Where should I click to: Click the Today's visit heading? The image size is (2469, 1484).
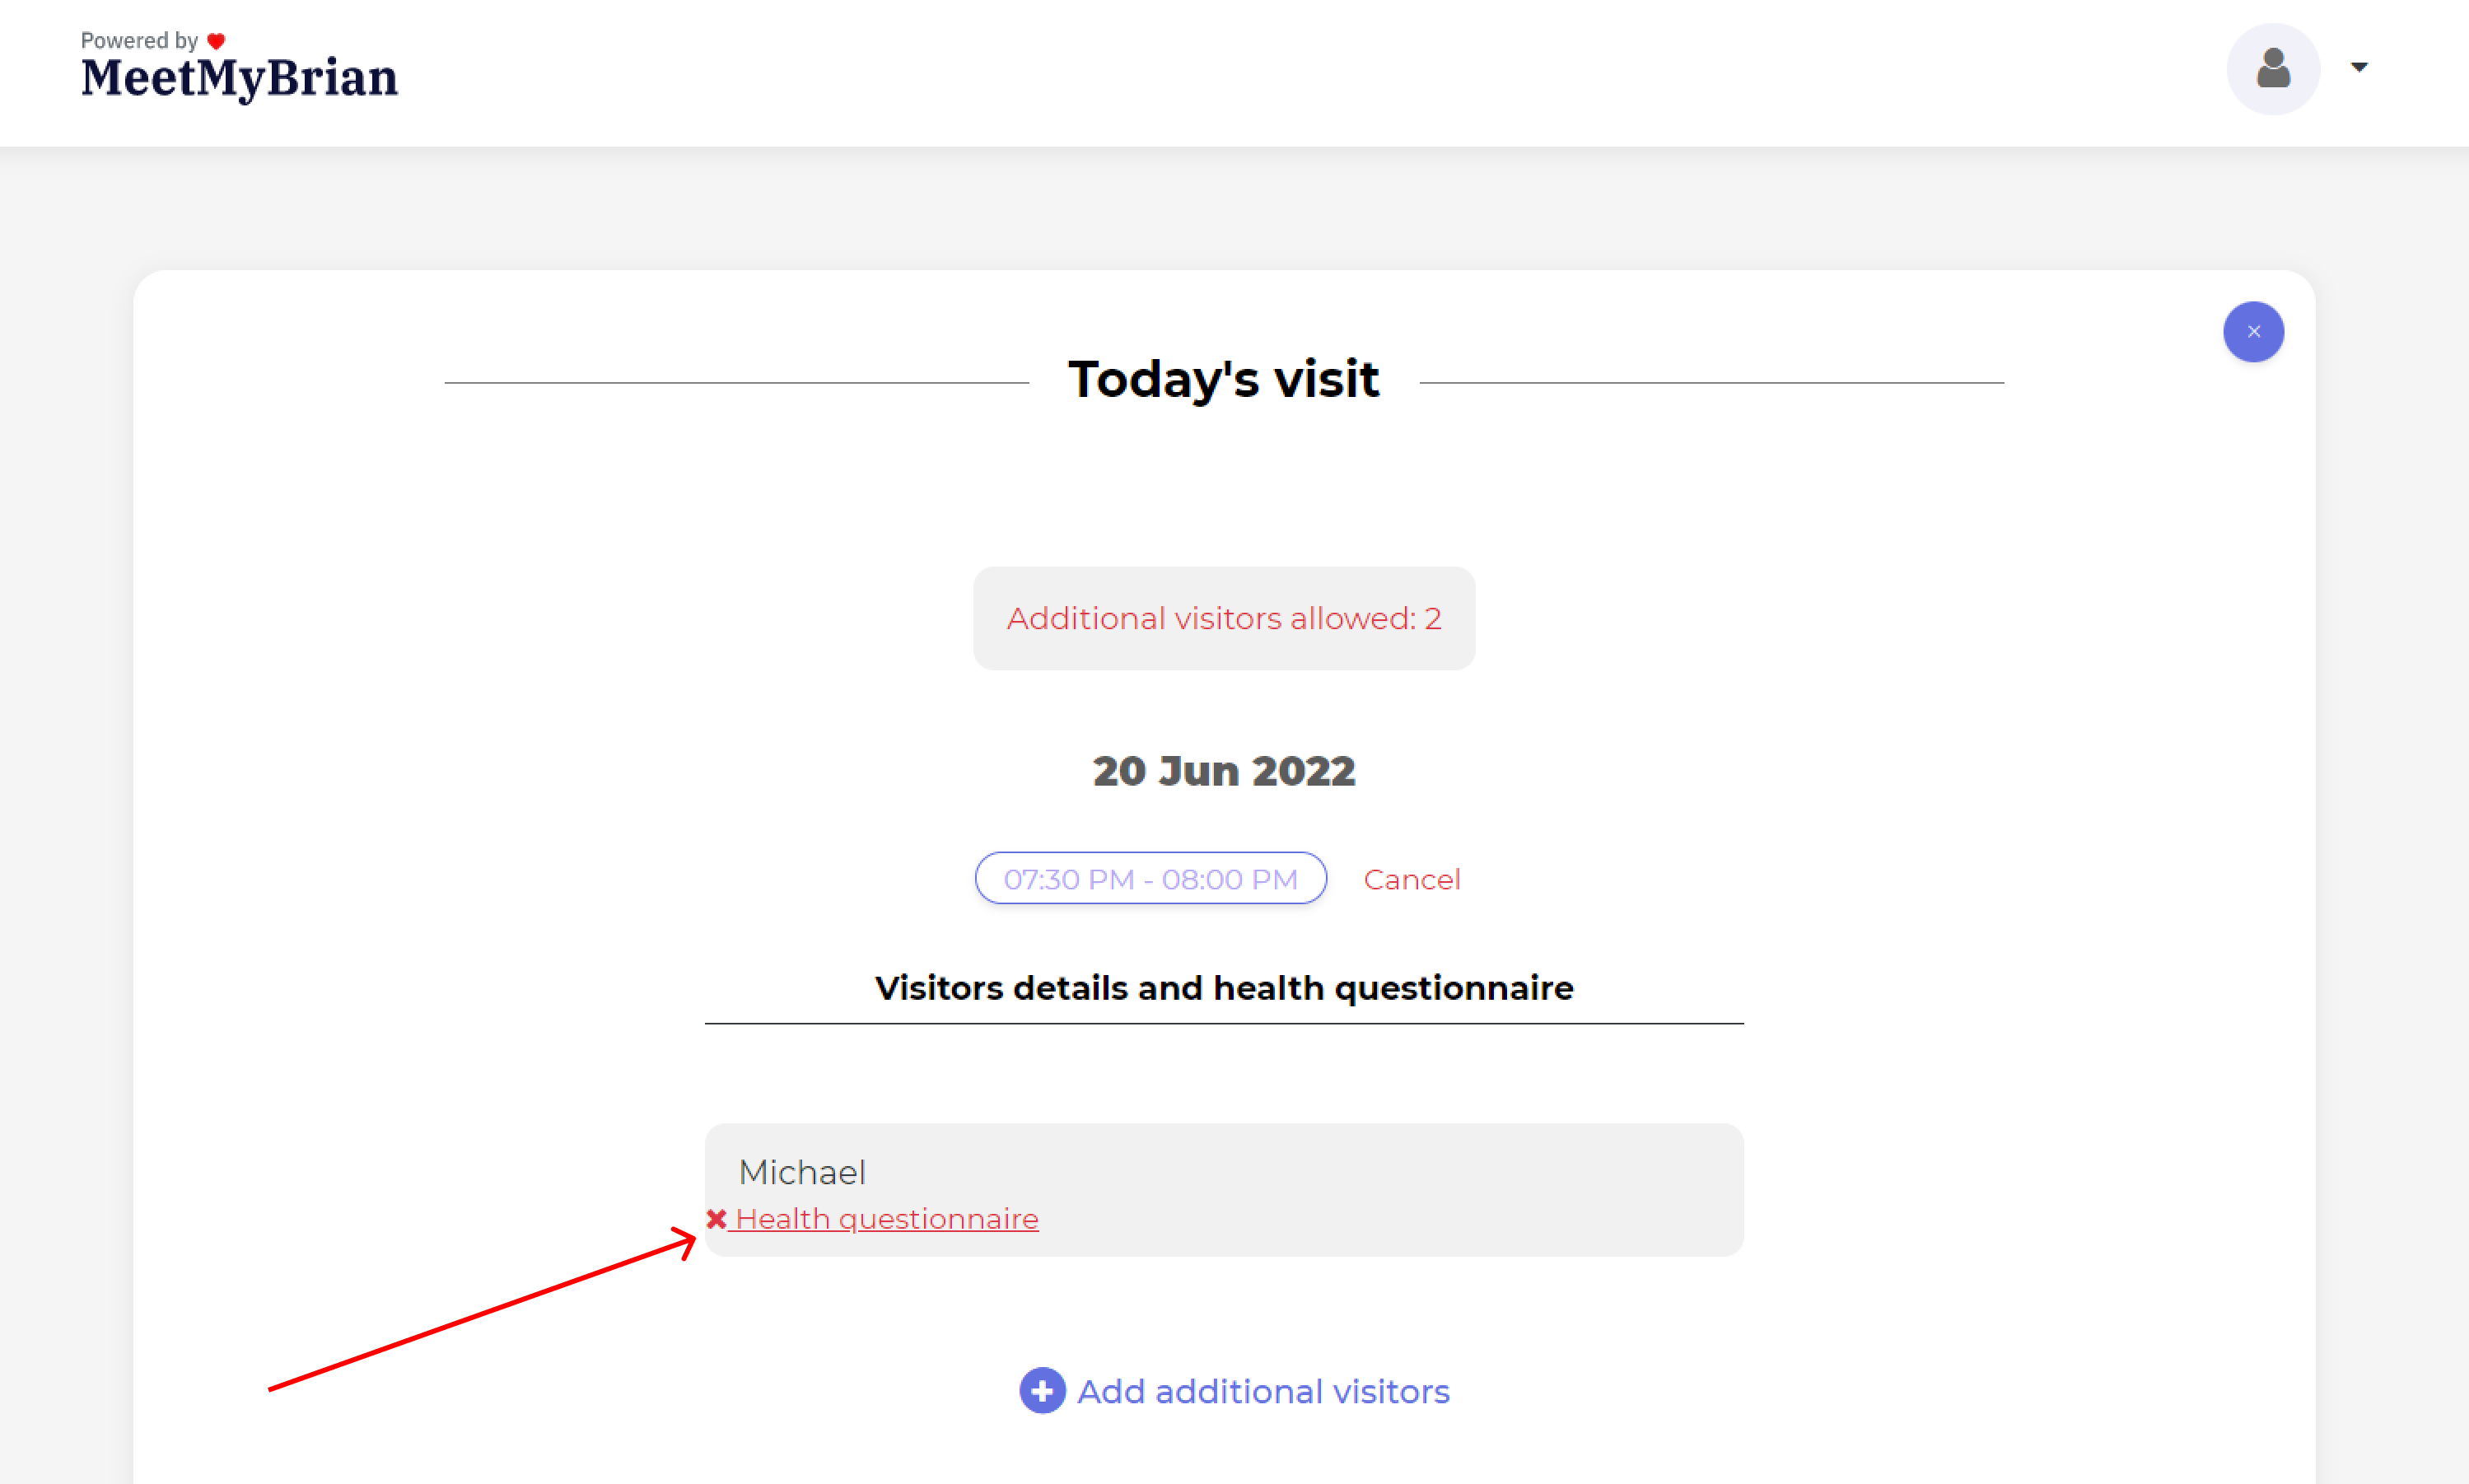pyautogui.click(x=1224, y=380)
